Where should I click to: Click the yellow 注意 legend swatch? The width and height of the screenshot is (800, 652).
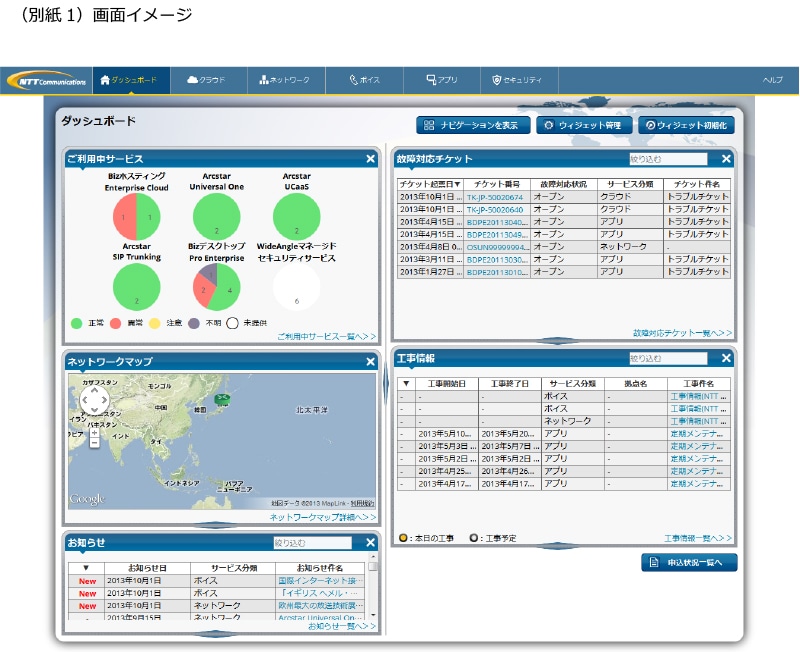click(155, 323)
